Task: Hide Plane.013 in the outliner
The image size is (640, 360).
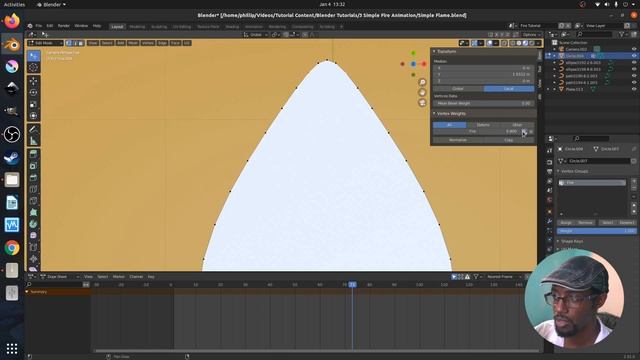Action: point(634,89)
